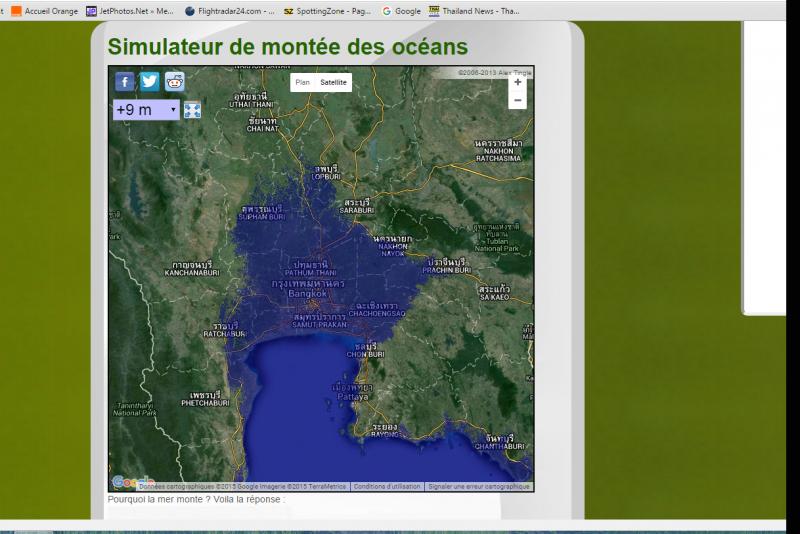Open the SpottingZone bookmark
Image resolution: width=800 pixels, height=534 pixels.
[x=327, y=11]
